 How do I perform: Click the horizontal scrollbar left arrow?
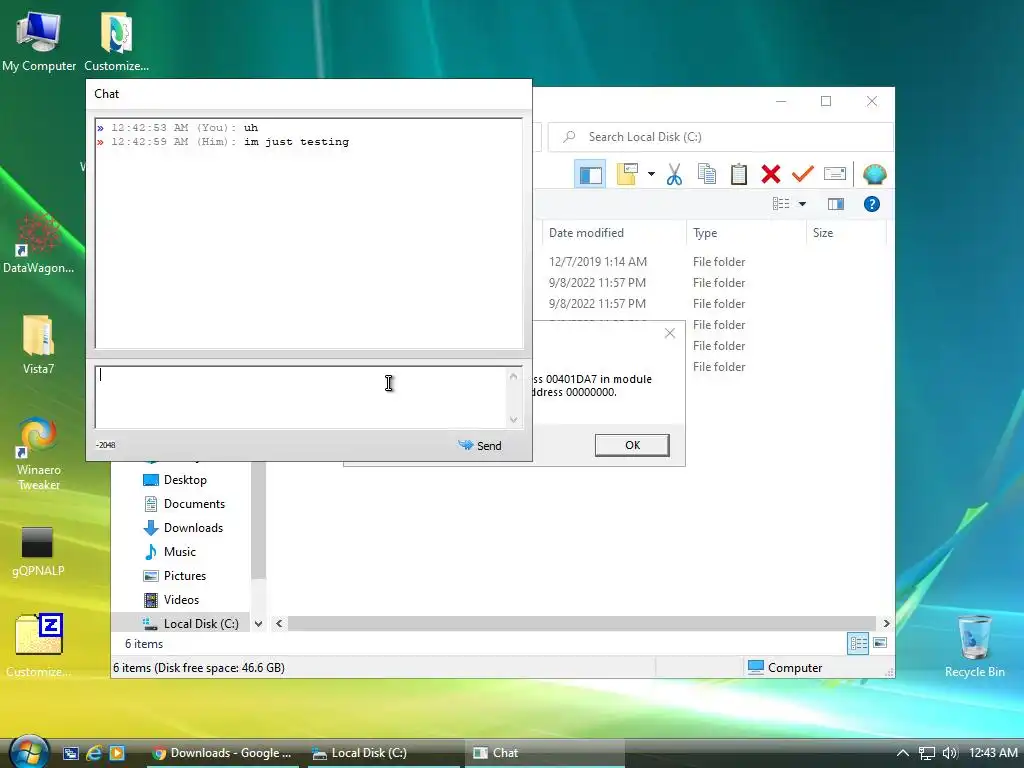pos(280,624)
